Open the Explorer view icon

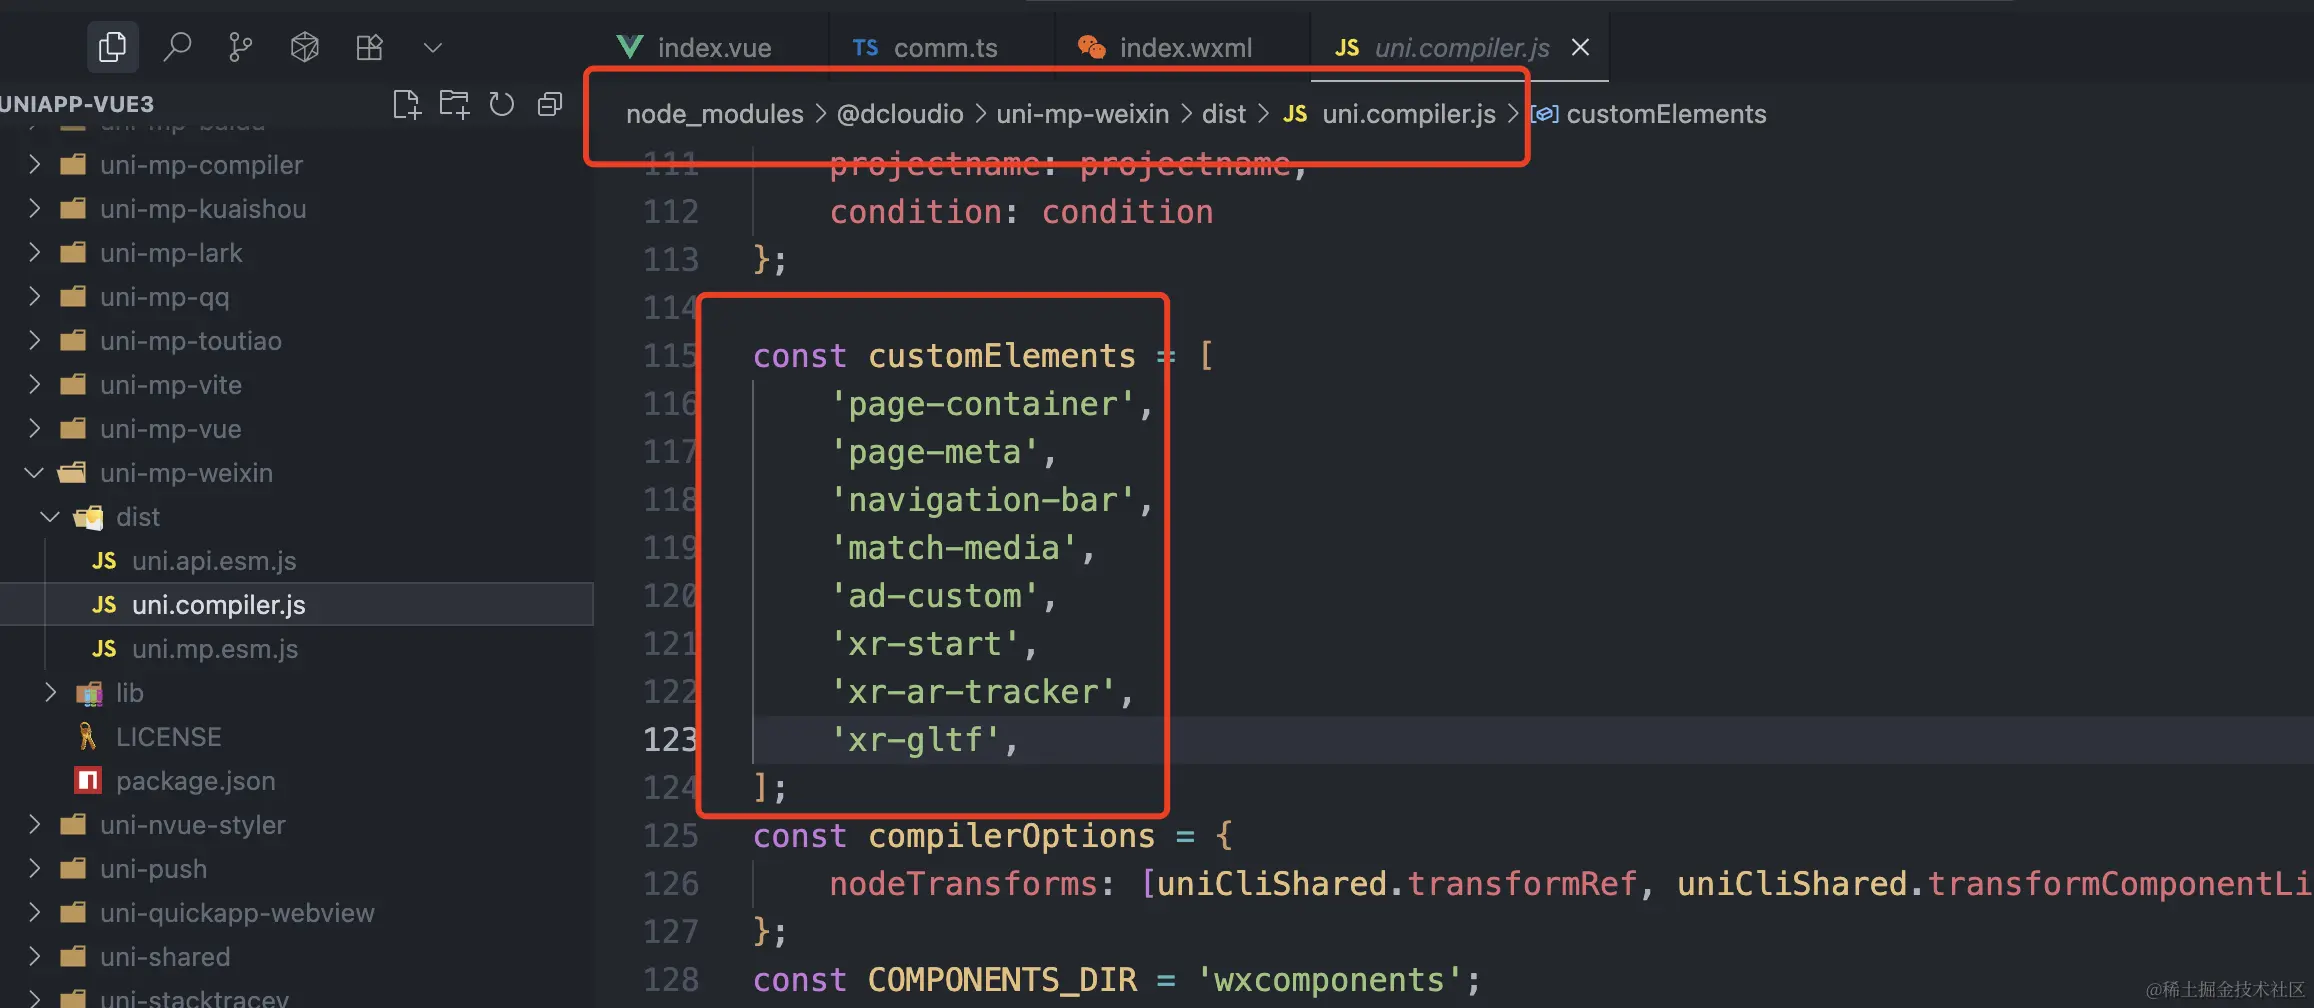pos(112,47)
